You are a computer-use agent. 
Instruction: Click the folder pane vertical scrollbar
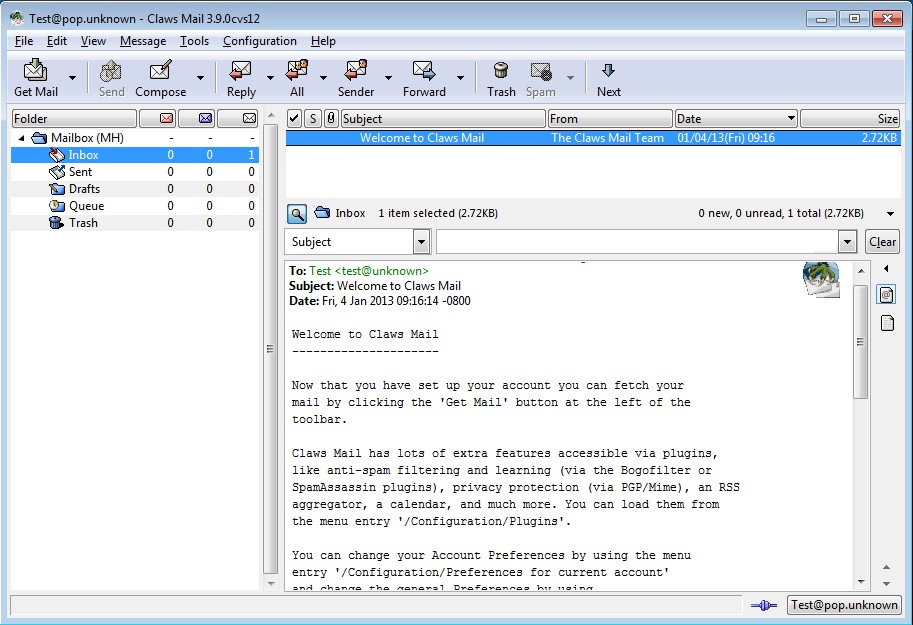[270, 348]
